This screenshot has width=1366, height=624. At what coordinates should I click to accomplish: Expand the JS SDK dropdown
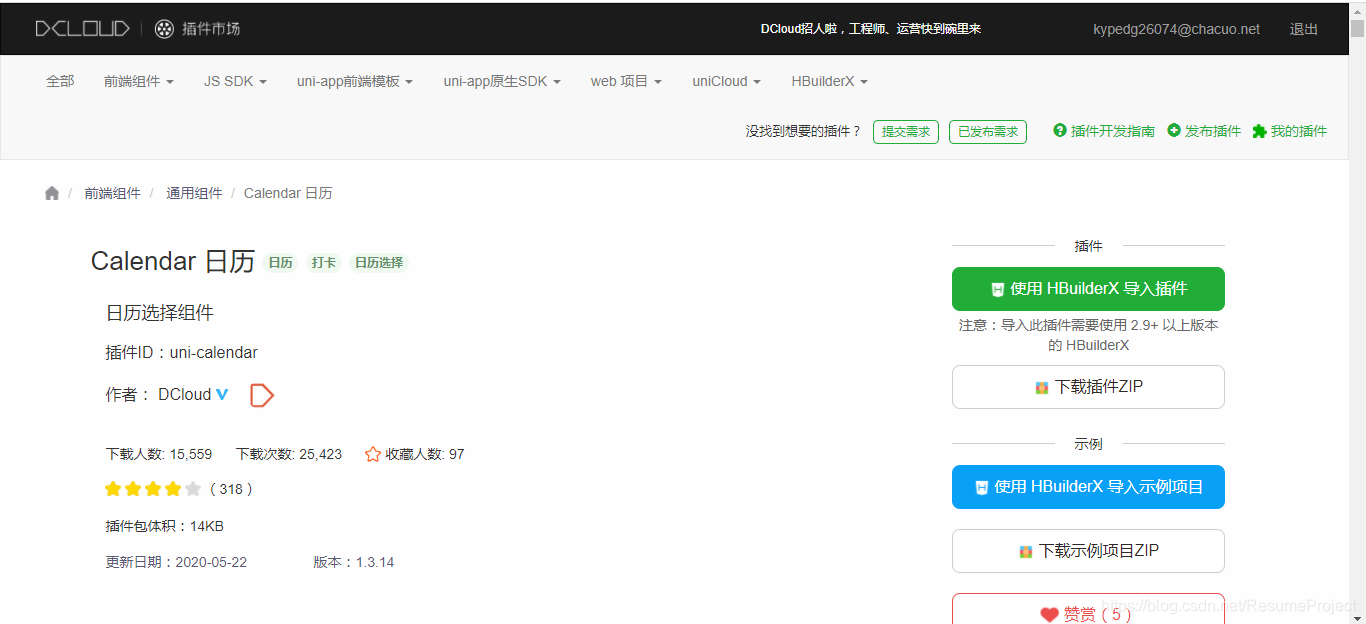click(235, 81)
